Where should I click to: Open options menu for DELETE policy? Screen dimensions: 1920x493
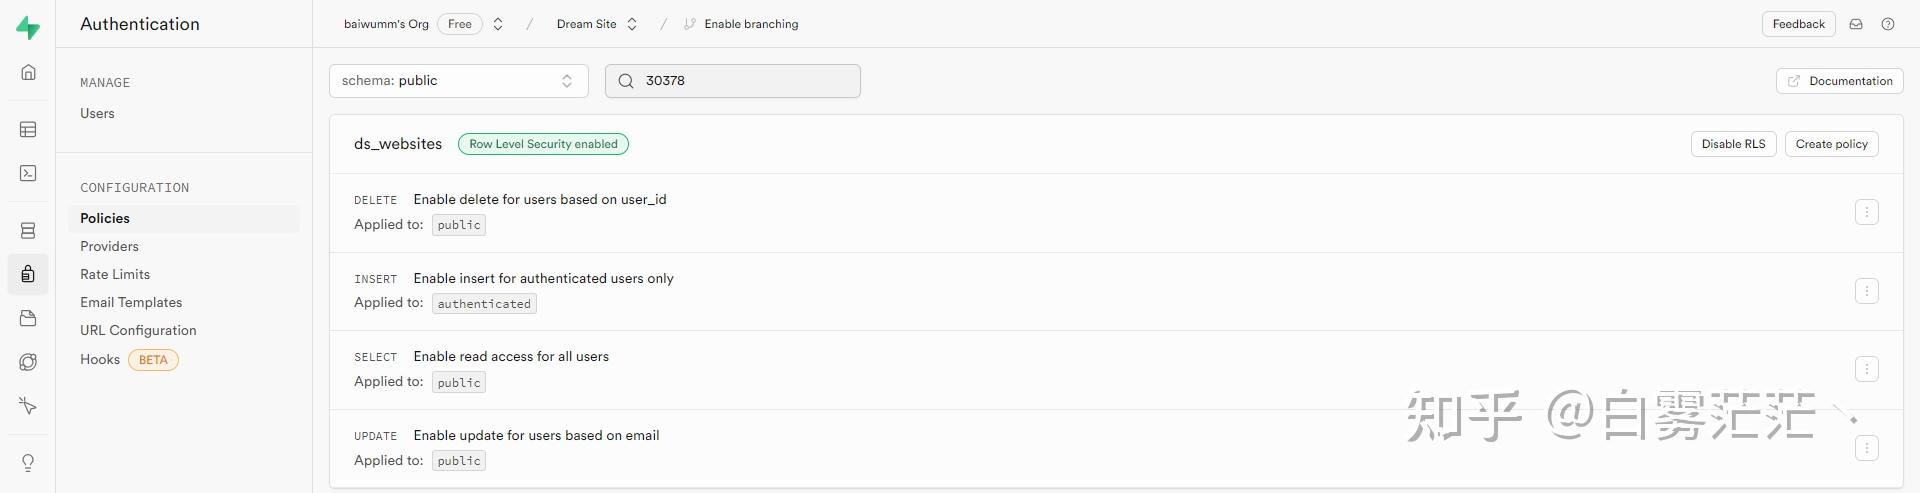click(1866, 212)
